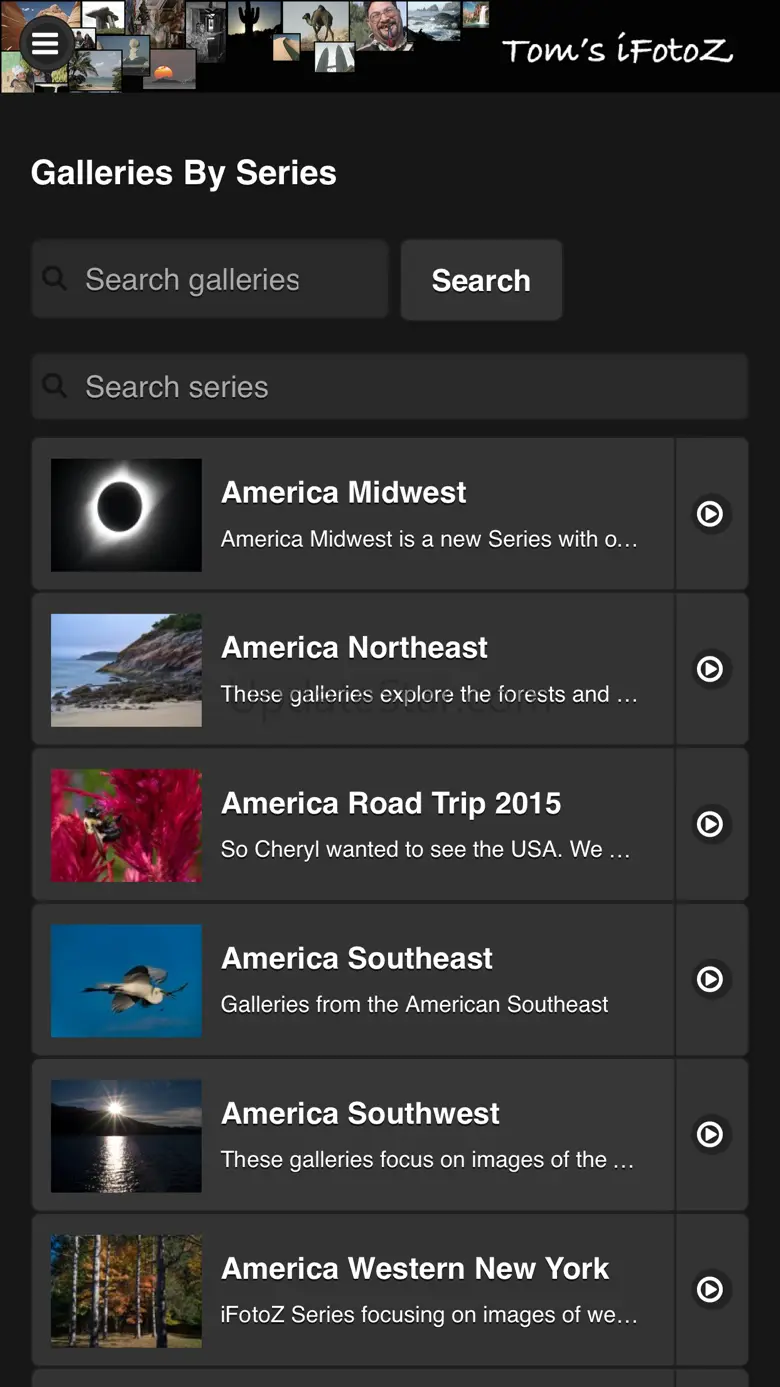
Task: Click the play arrow icon for America Midwest
Action: [x=710, y=514]
